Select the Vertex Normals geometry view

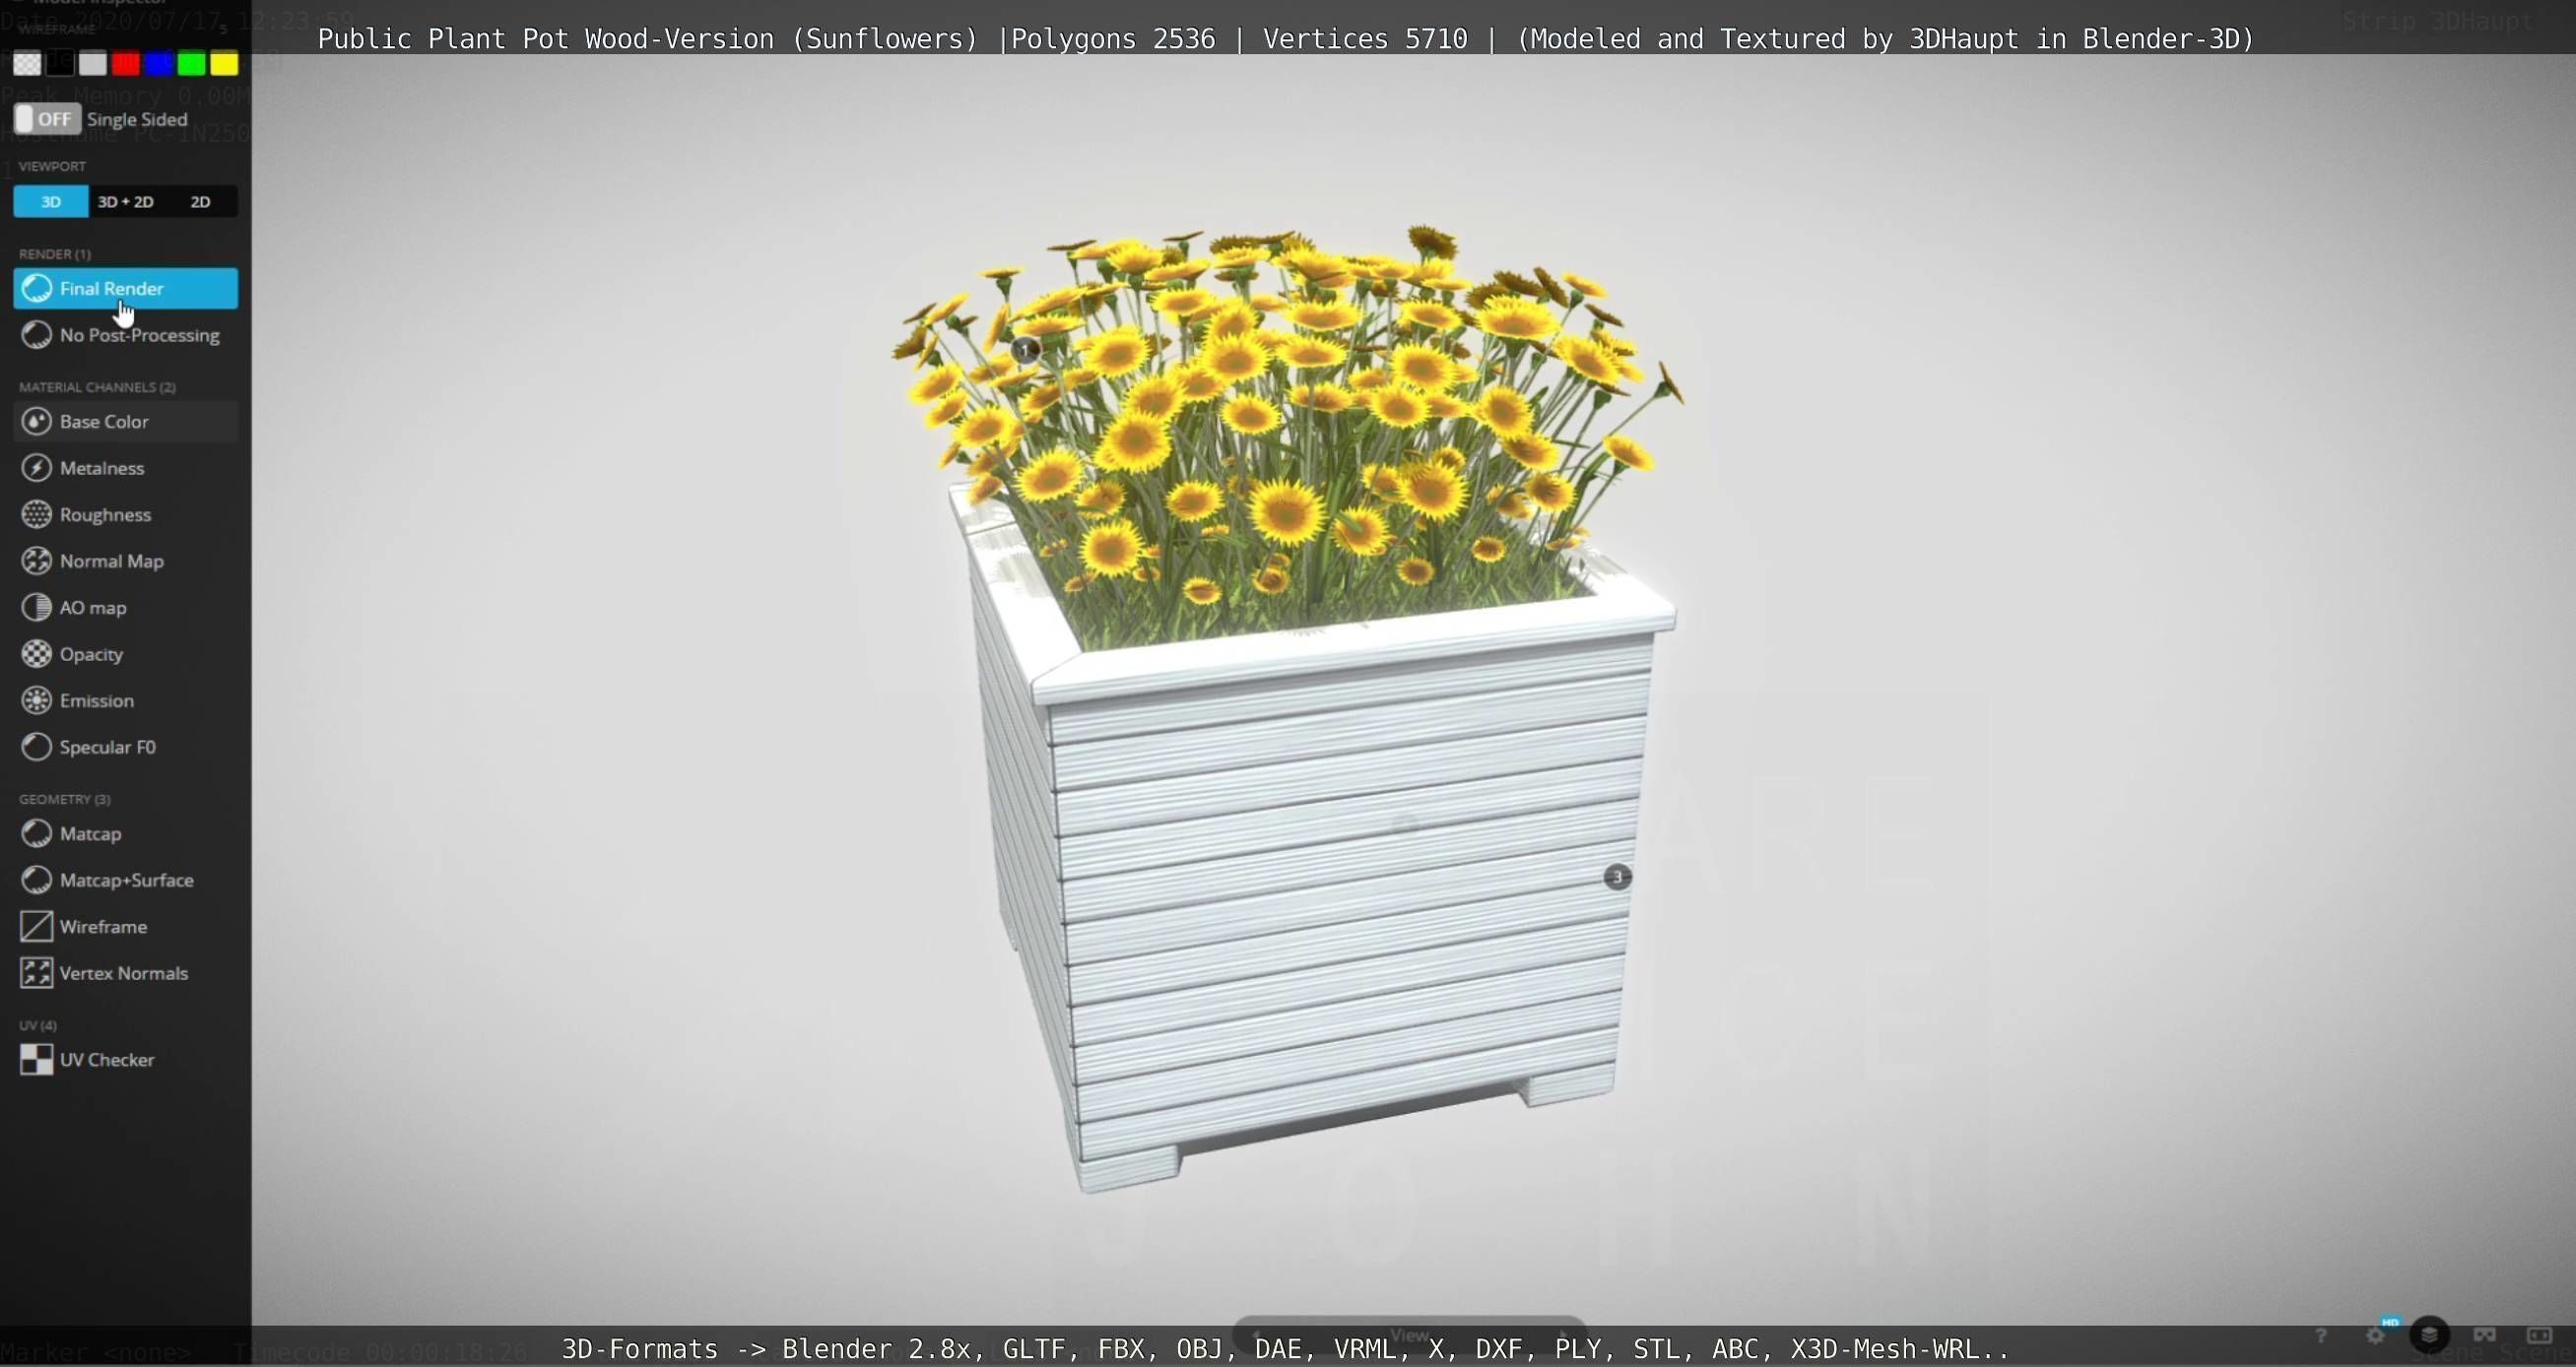126,973
